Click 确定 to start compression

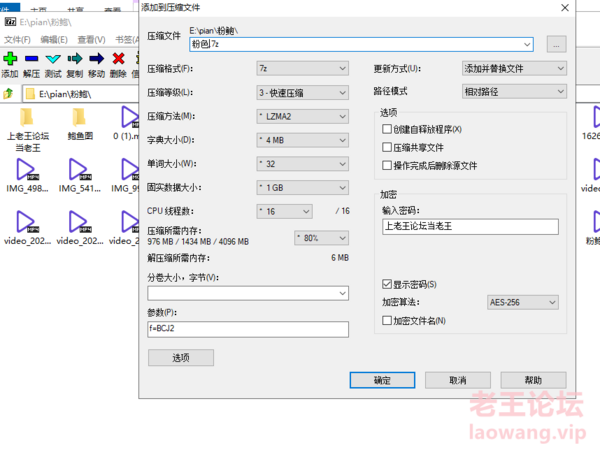point(382,380)
